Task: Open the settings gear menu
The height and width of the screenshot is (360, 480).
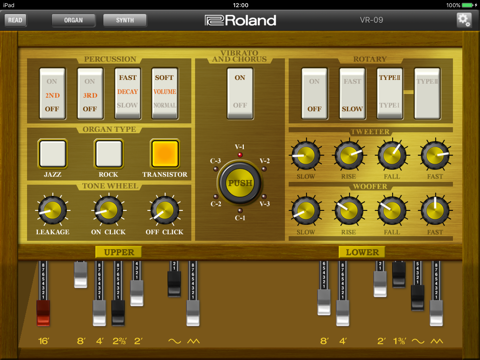Action: click(464, 20)
